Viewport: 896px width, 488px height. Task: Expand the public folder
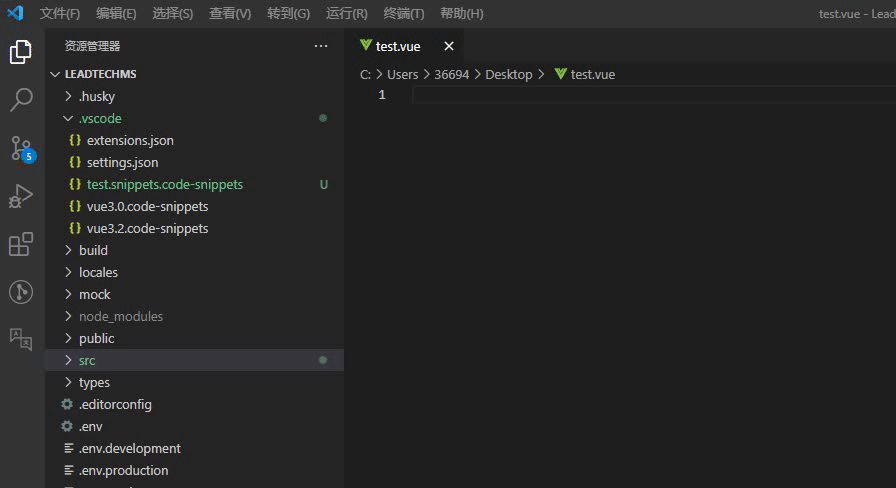click(194, 338)
